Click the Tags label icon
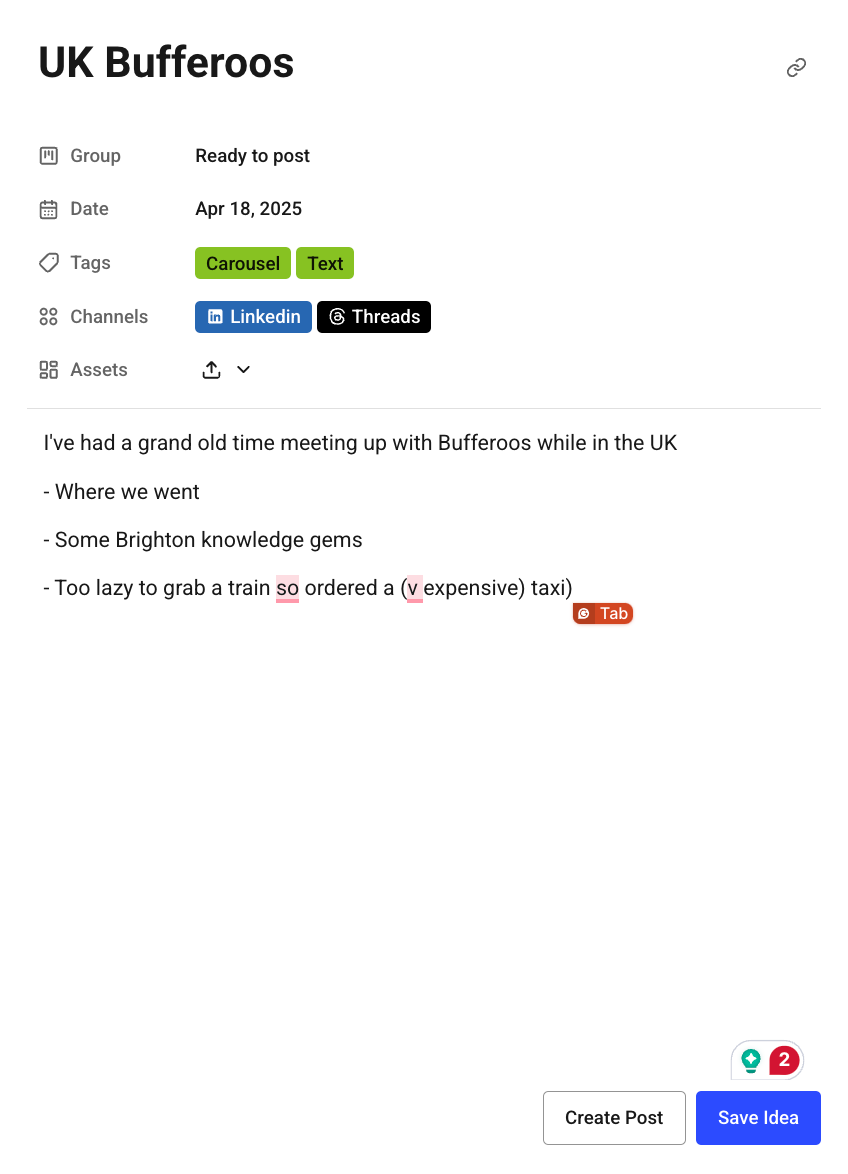This screenshot has height=1174, width=848. click(x=49, y=263)
